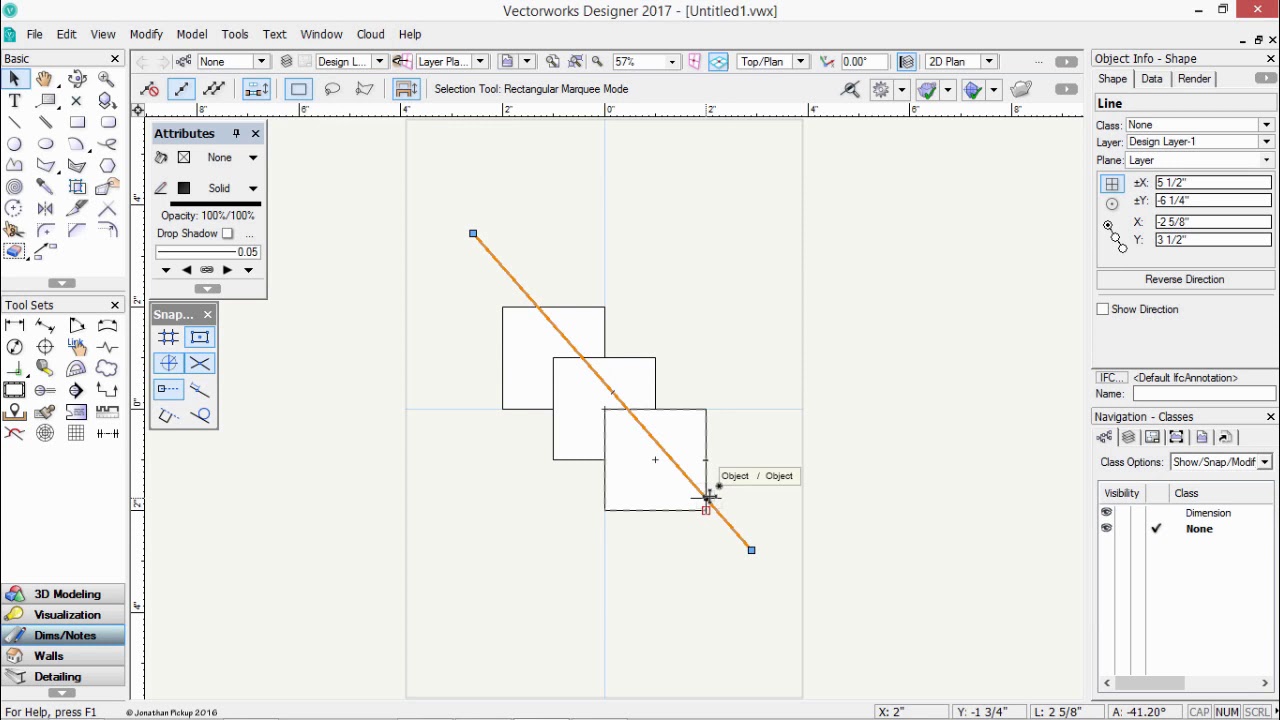This screenshot has width=1280, height=720.
Task: Choose the Angular Dimension tool
Action: pyautogui.click(x=76, y=325)
